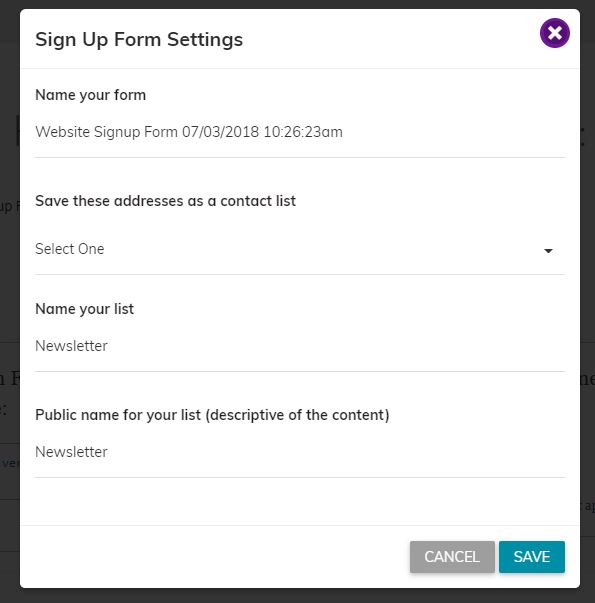Viewport: 595px width, 603px height.
Task: Close the Sign Up Form Settings dialog
Action: click(x=554, y=33)
